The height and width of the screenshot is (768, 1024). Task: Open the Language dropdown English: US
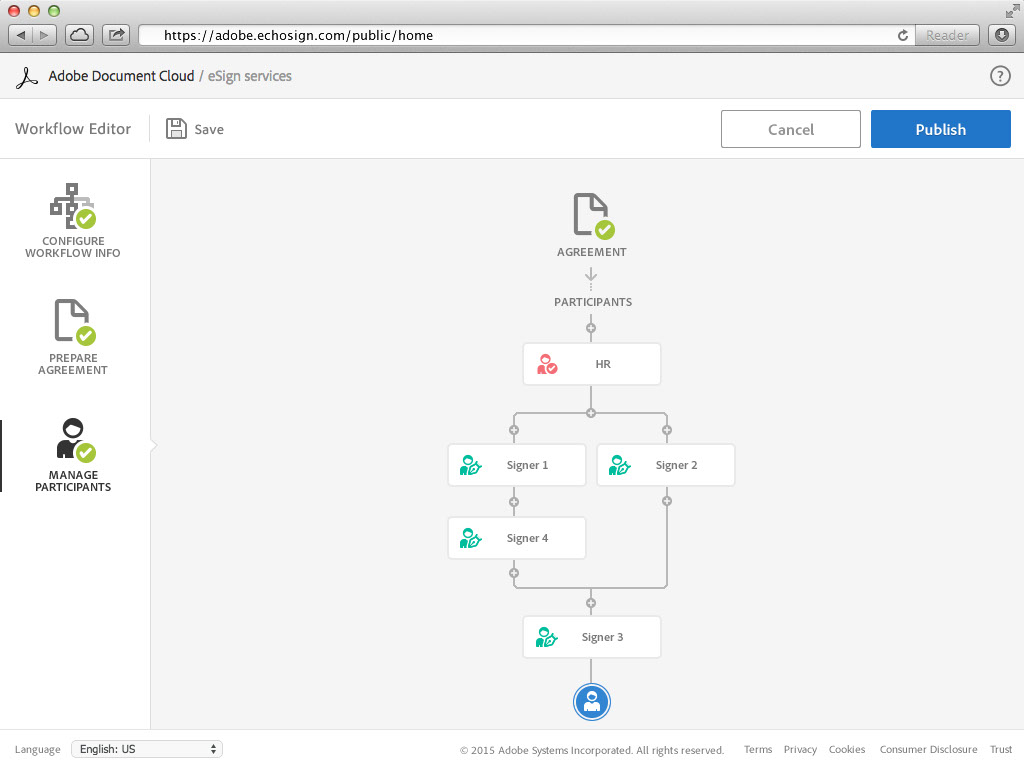(147, 749)
